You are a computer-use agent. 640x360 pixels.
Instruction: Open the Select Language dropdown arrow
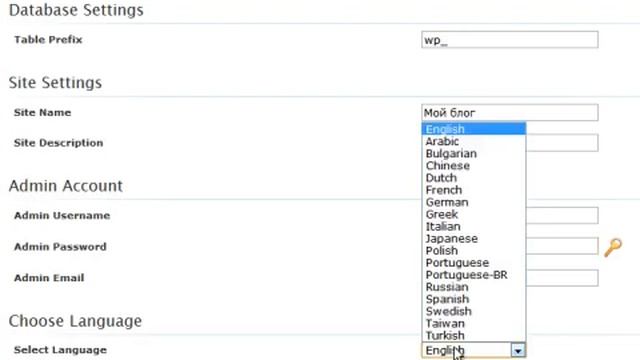point(518,350)
